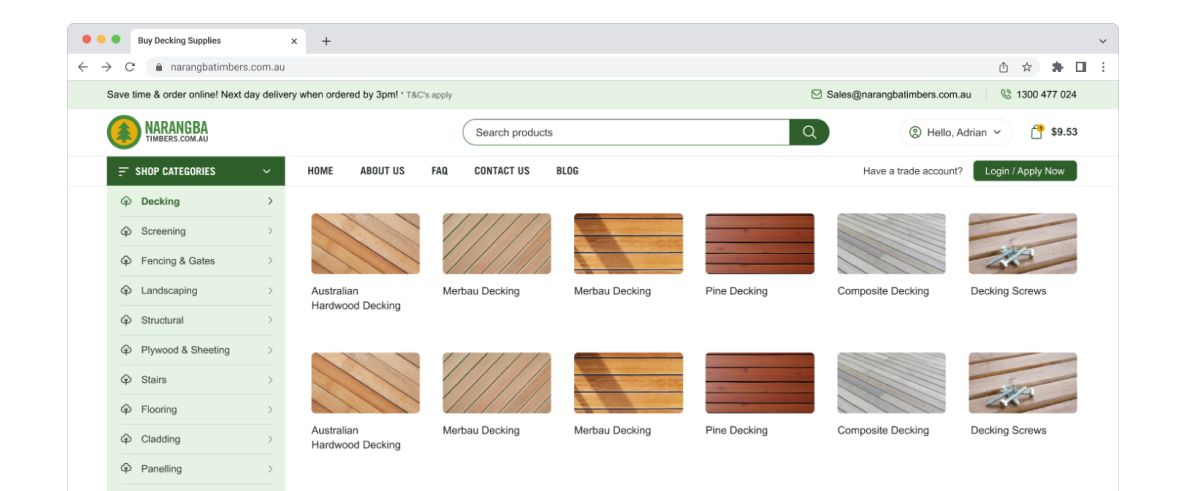Bookmark page with the star icon
Image resolution: width=1185 pixels, height=491 pixels.
click(x=1027, y=67)
